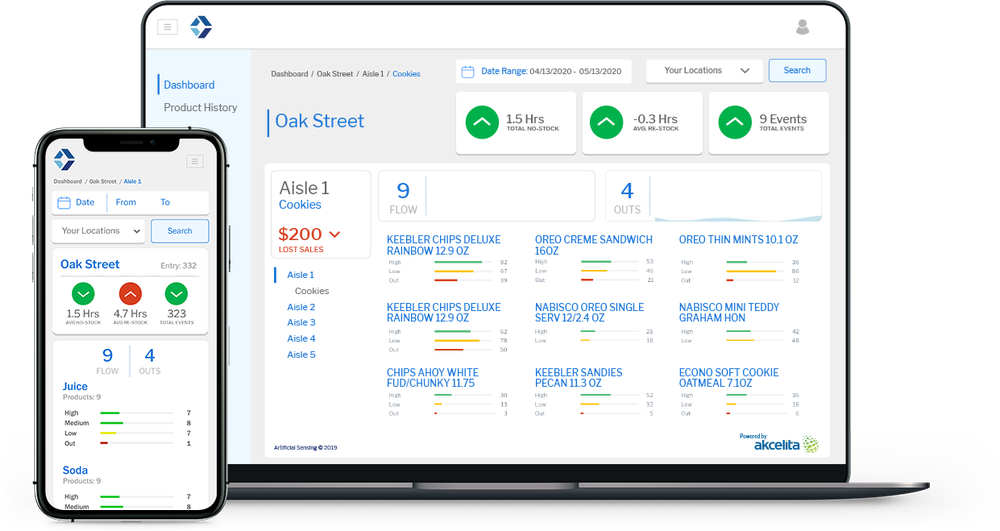Open Chips Ahoy White Fud/Chunky product
The image size is (1000, 531).
tap(432, 377)
